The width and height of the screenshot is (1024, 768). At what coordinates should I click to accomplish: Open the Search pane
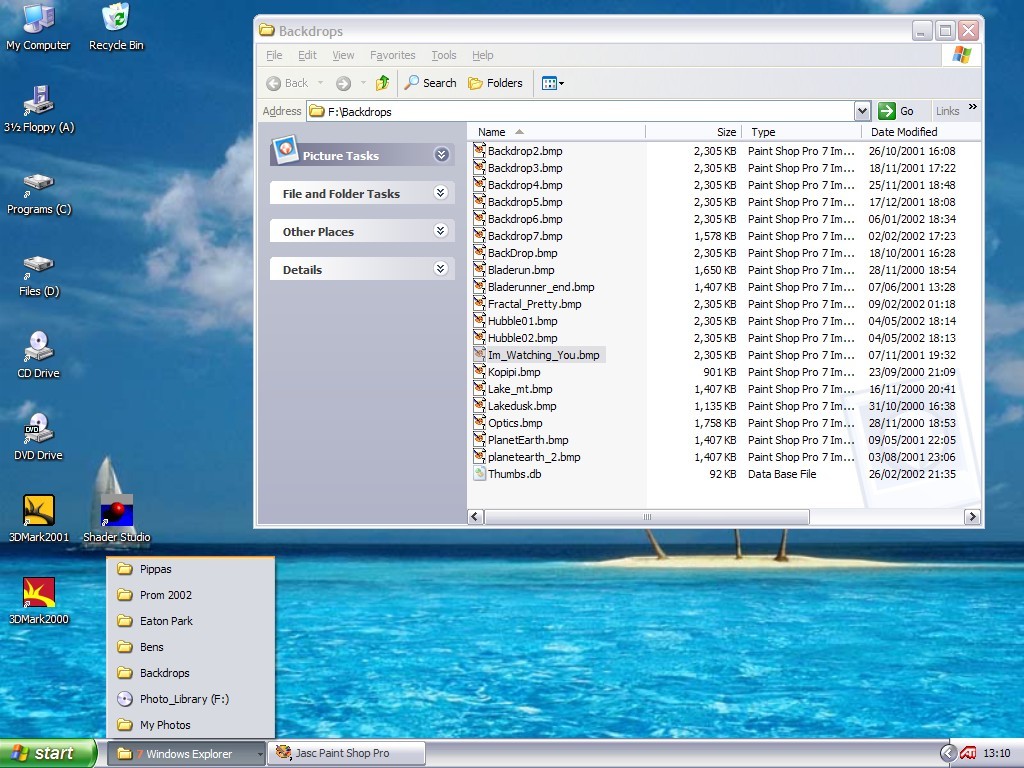[430, 83]
